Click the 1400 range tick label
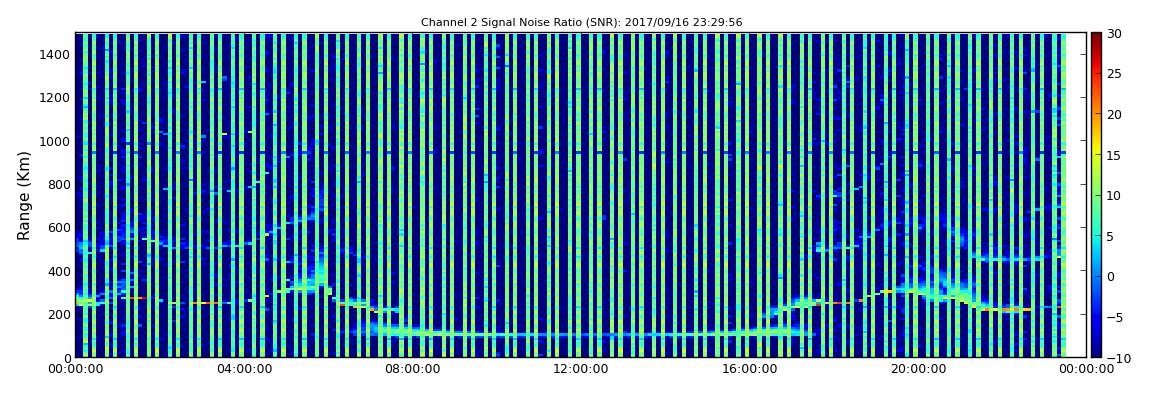1150x407 pixels. (56, 54)
